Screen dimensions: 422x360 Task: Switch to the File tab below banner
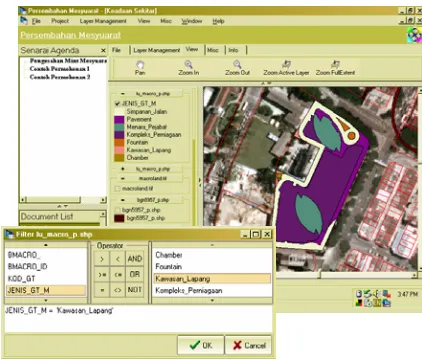(x=116, y=50)
